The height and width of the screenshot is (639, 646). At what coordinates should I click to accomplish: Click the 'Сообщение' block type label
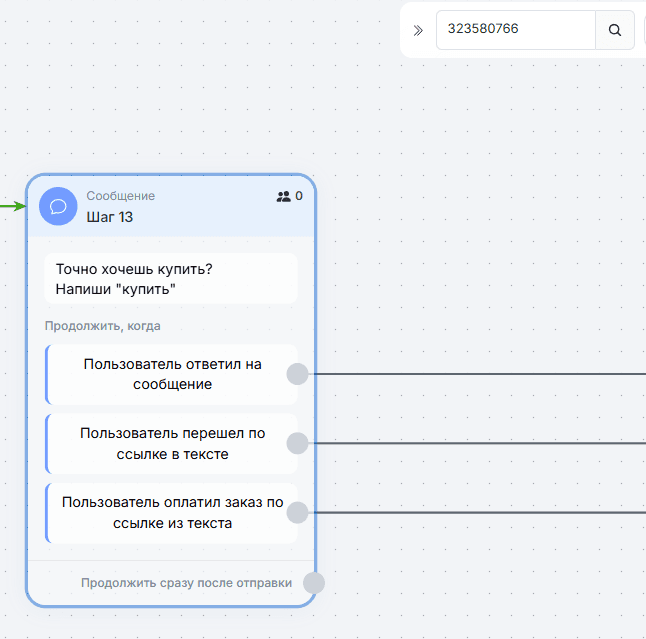(121, 196)
